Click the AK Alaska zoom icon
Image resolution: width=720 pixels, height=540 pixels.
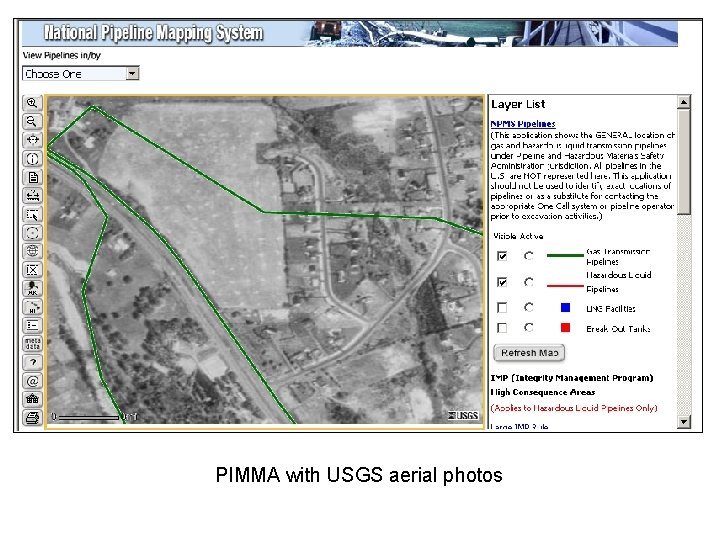pyautogui.click(x=32, y=288)
